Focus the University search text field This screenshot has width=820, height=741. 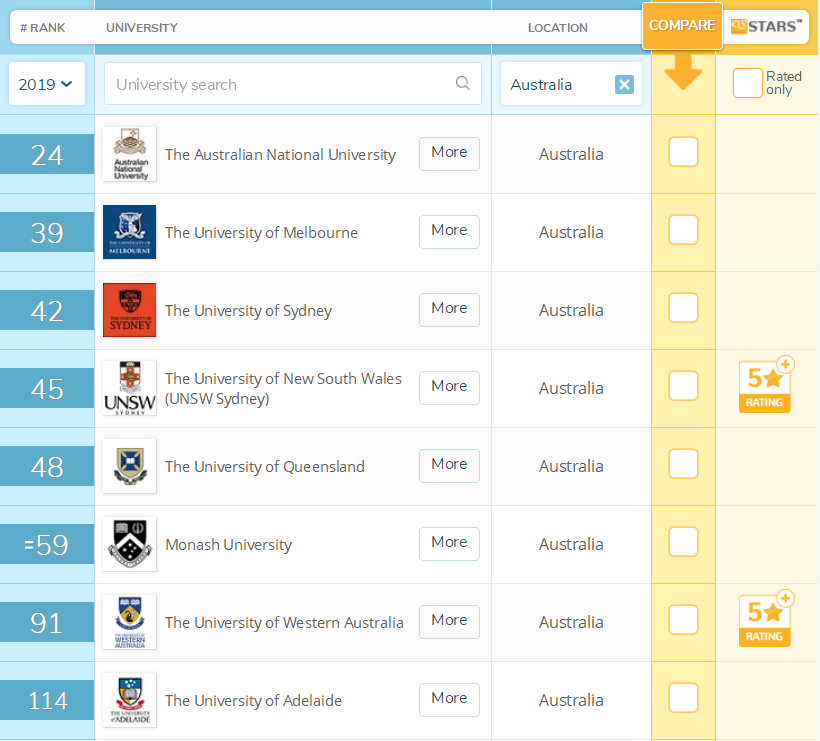click(282, 85)
